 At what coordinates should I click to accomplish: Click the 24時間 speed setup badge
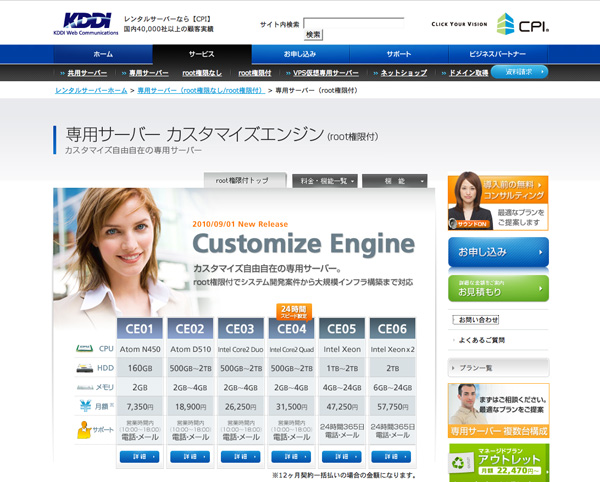pos(294,311)
